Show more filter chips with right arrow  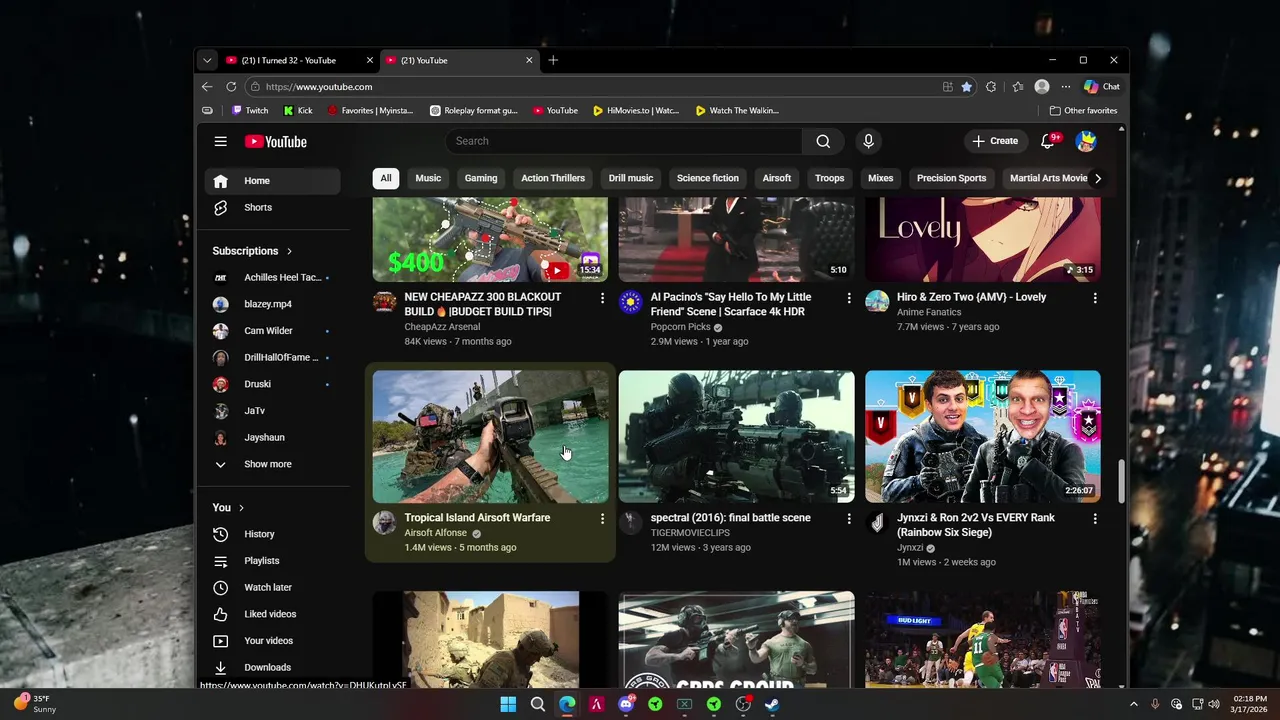(1097, 178)
